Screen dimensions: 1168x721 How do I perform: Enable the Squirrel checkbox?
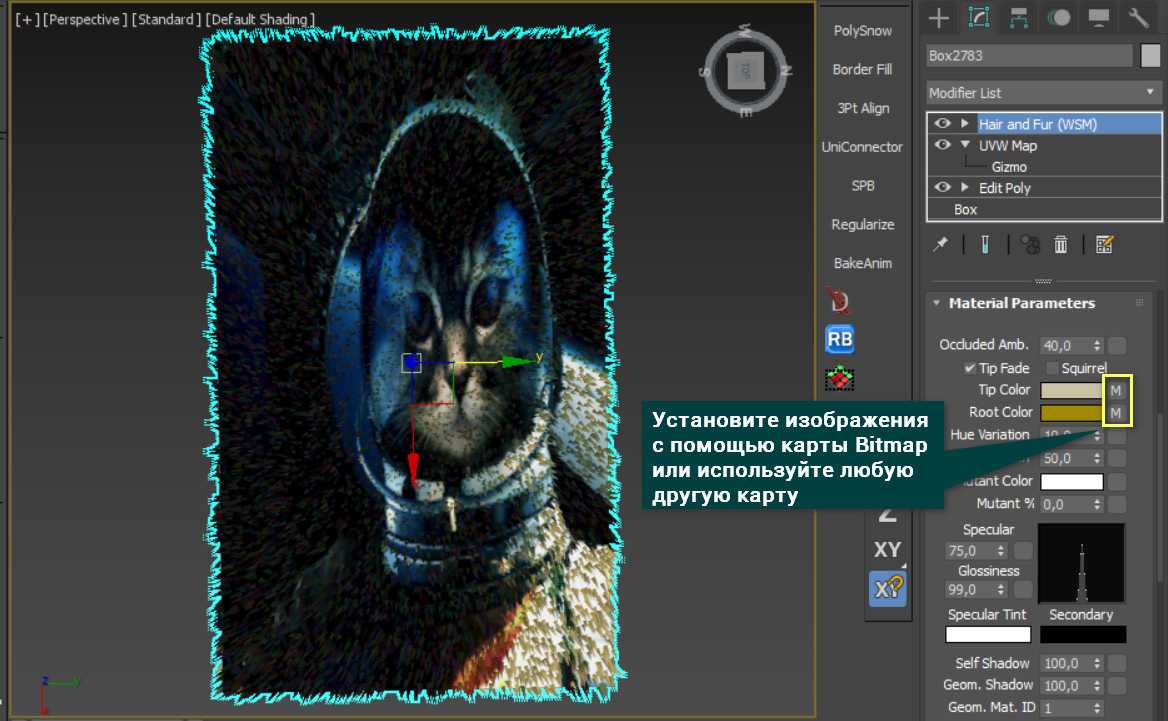1051,368
